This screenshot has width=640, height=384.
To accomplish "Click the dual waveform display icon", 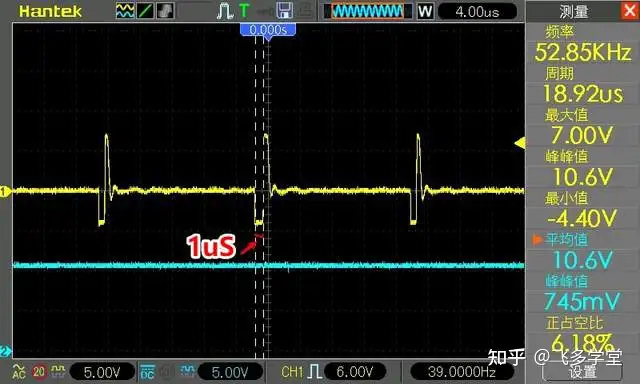I will 124,11.
